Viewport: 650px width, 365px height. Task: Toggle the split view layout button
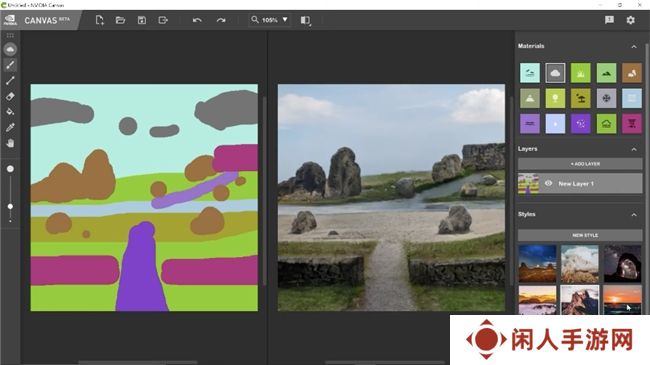tap(306, 20)
